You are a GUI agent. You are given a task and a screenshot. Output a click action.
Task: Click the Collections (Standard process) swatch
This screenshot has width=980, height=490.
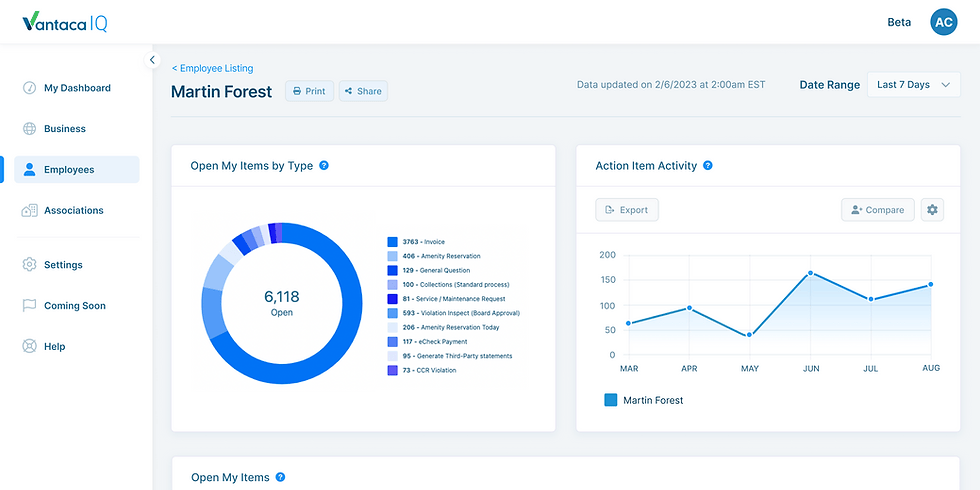[392, 284]
